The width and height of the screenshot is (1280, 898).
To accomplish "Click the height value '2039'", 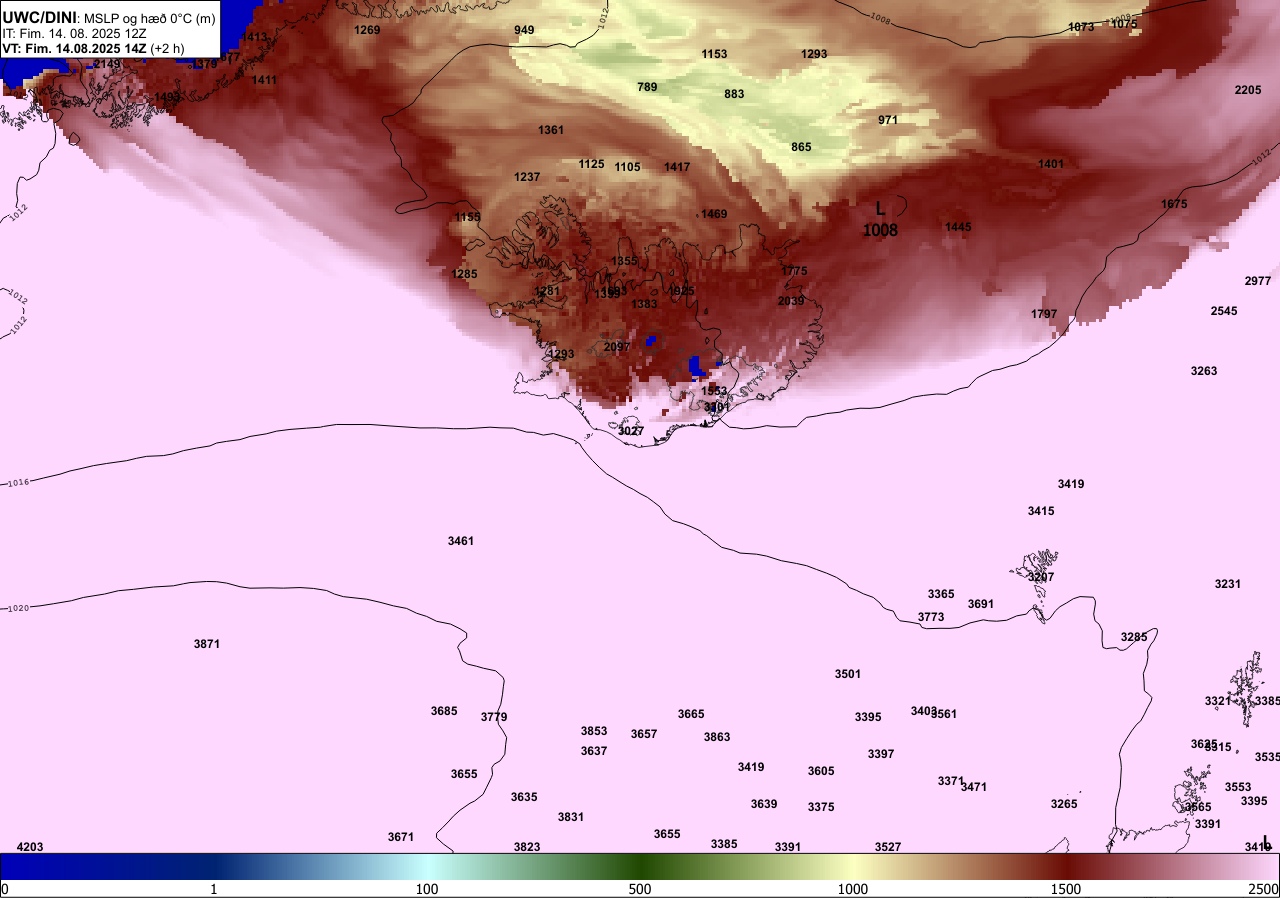I will pyautogui.click(x=791, y=301).
